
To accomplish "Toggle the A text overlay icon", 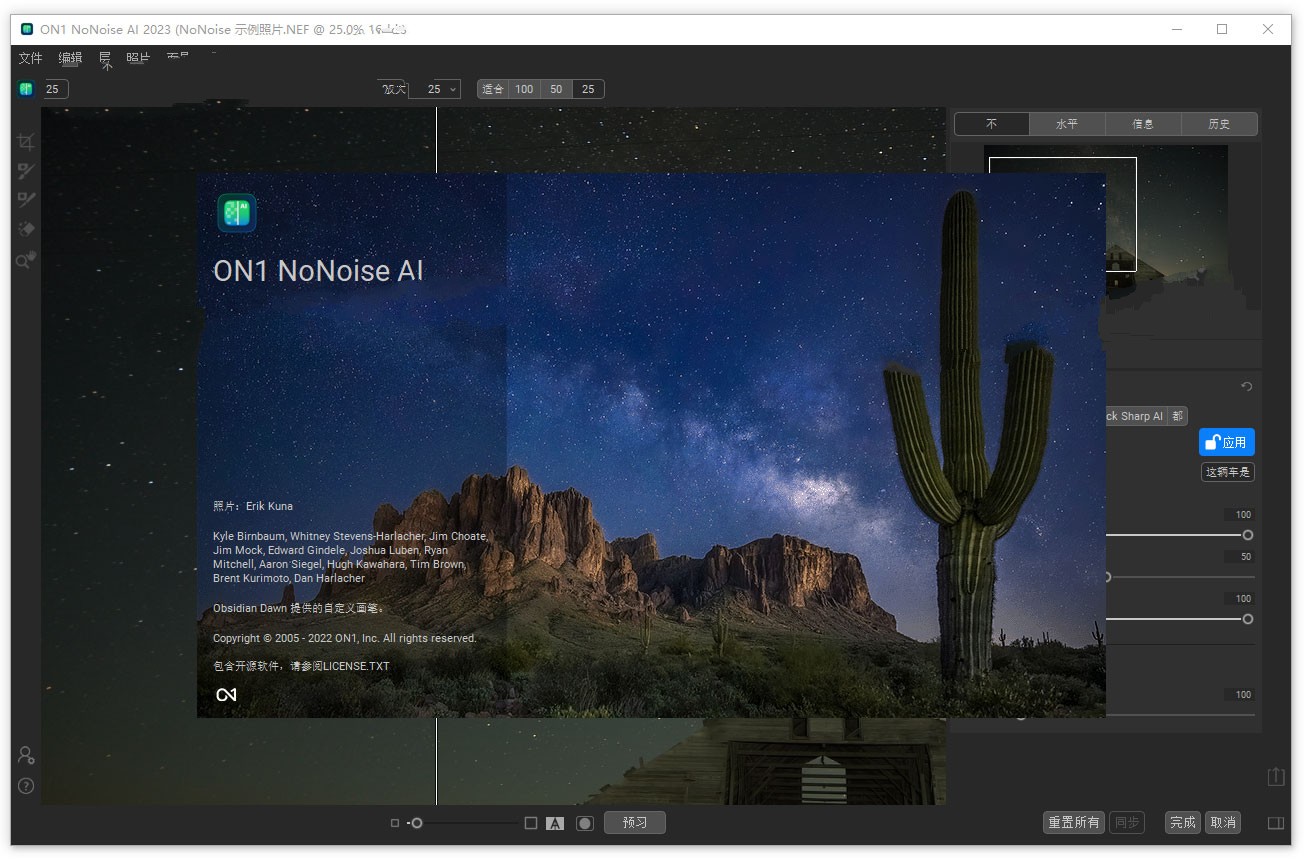I will coord(555,823).
